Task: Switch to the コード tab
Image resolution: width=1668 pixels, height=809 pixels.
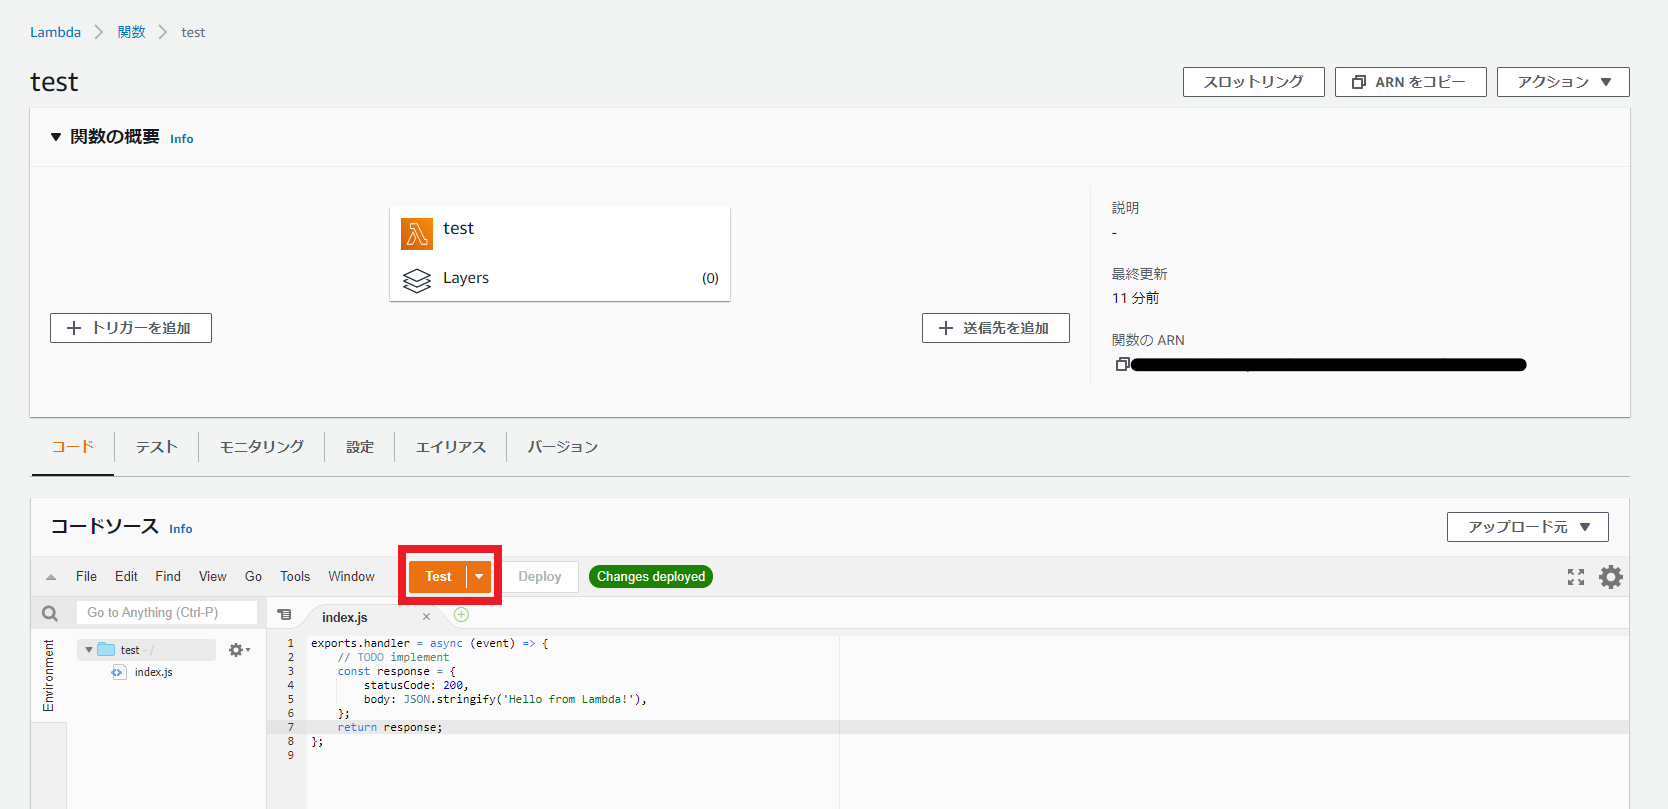Action: tap(73, 447)
